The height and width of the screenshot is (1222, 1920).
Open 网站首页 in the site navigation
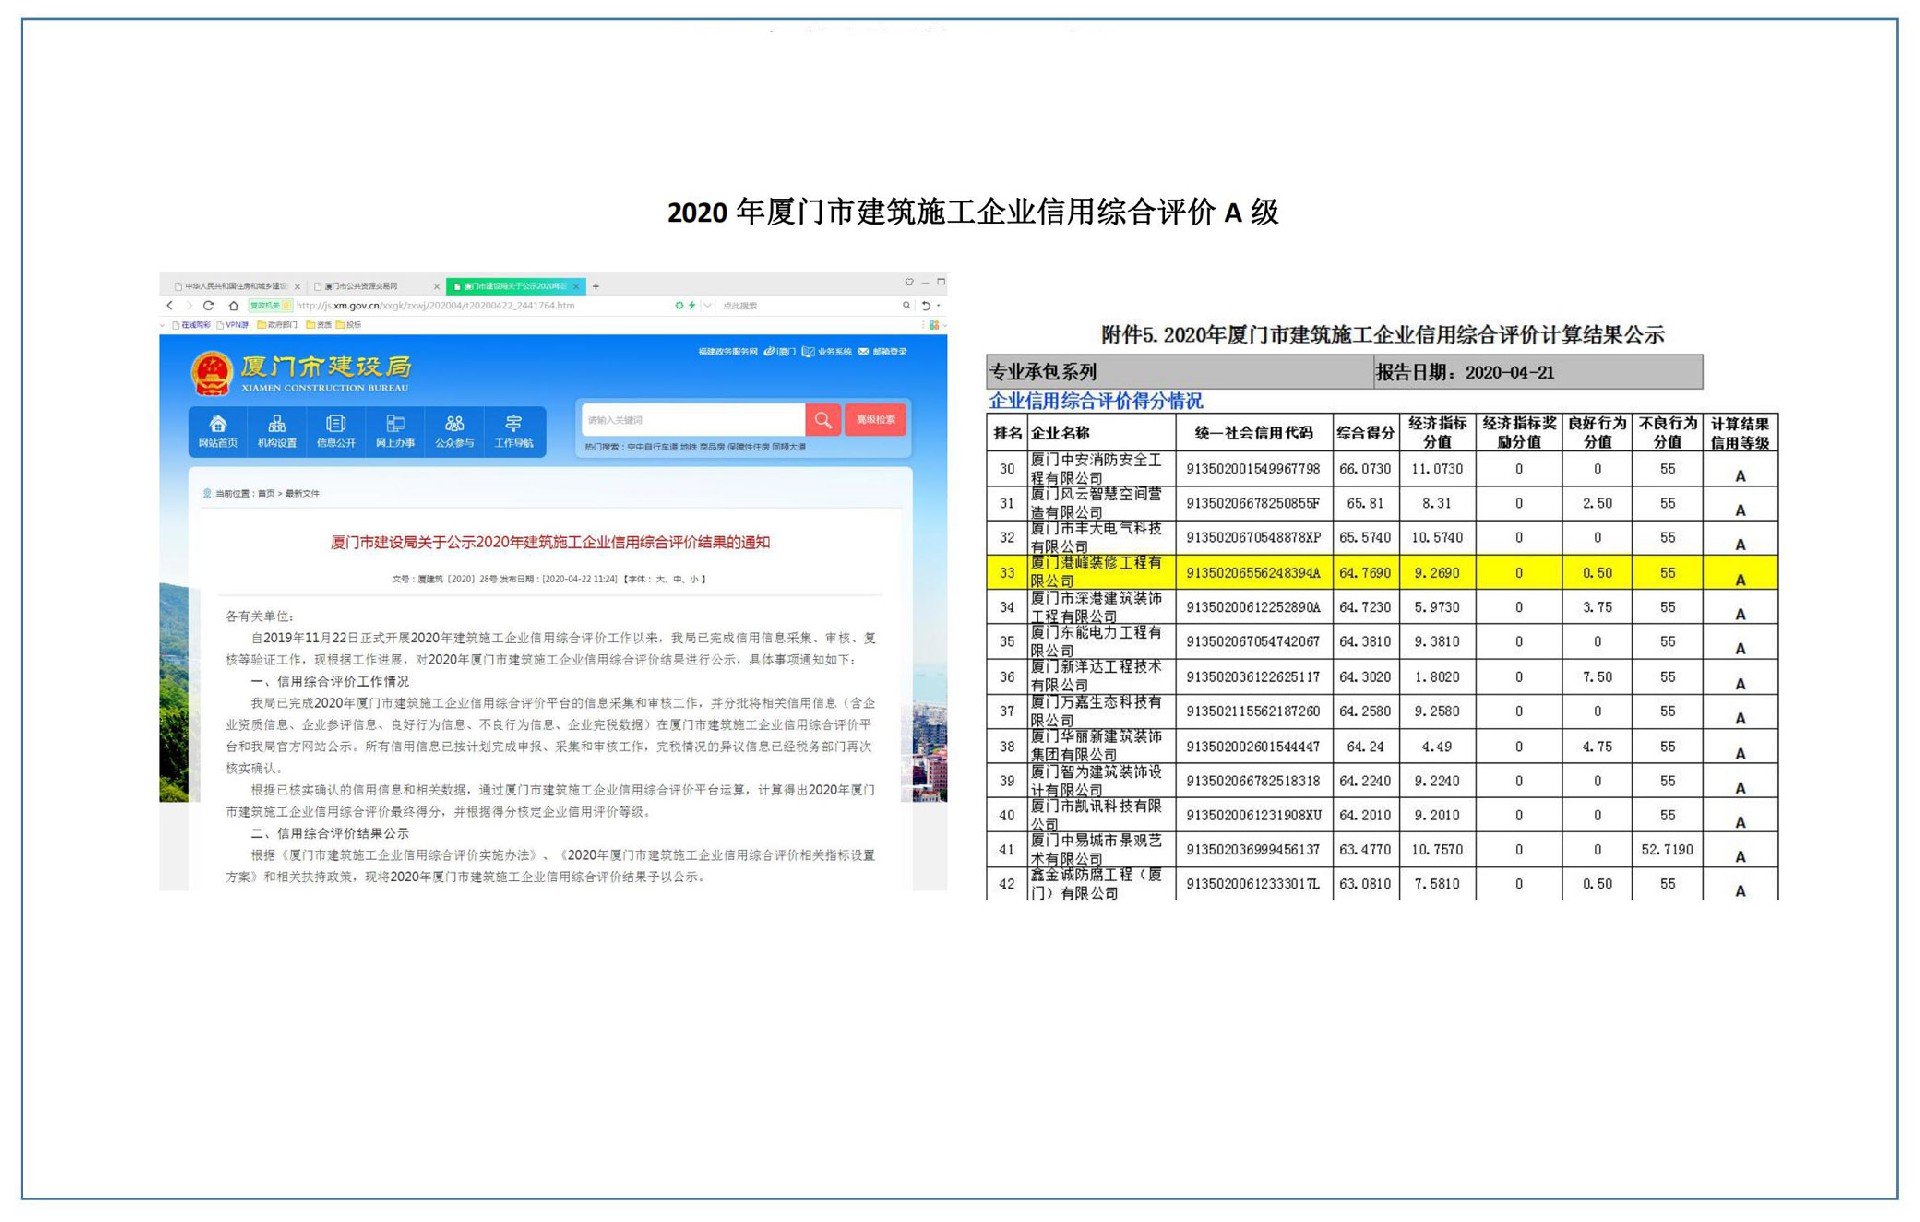pyautogui.click(x=218, y=432)
